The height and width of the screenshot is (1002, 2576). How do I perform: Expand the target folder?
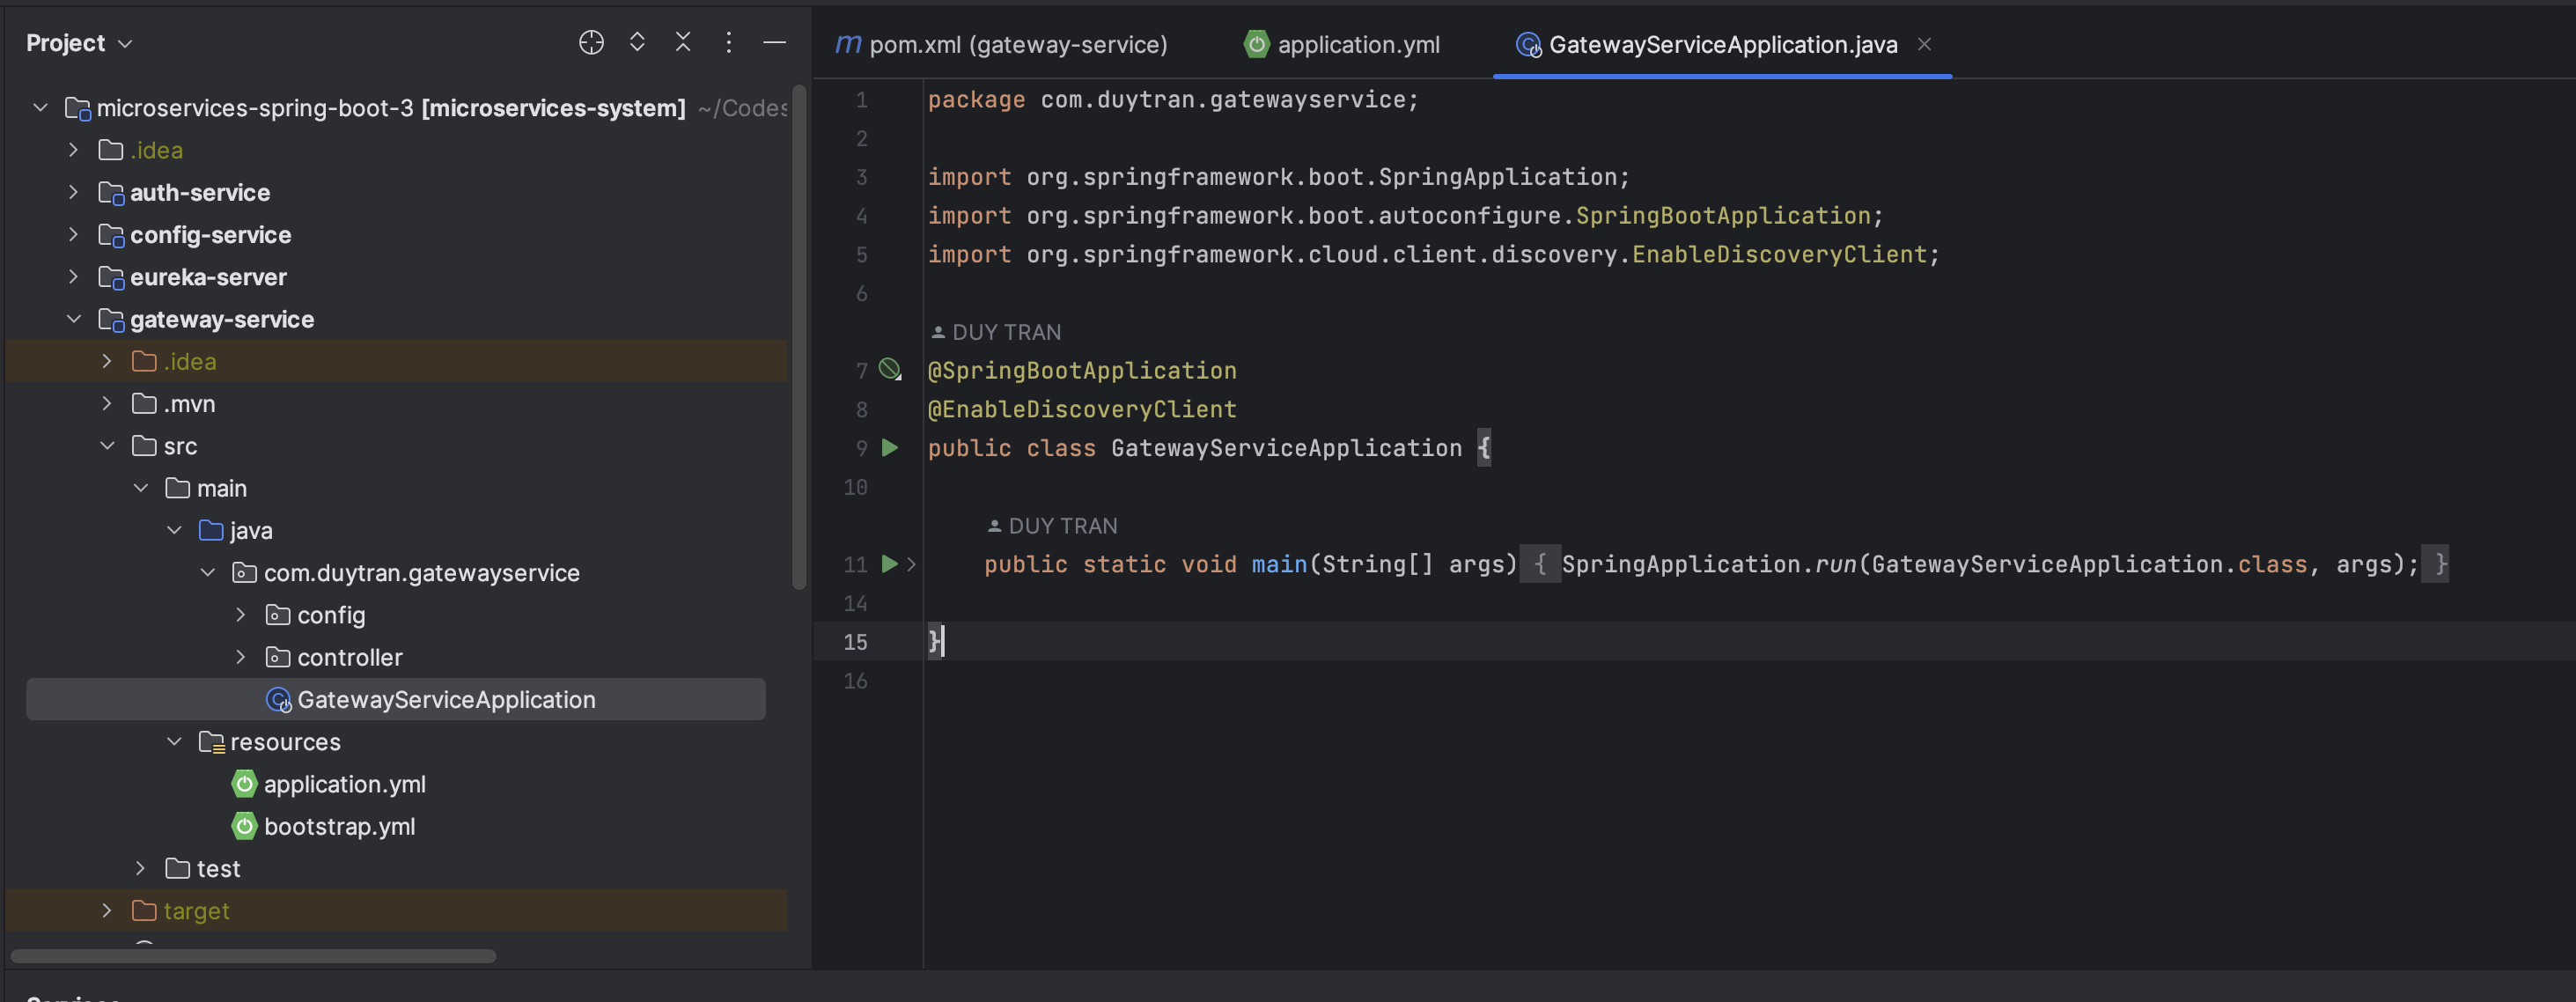click(106, 910)
